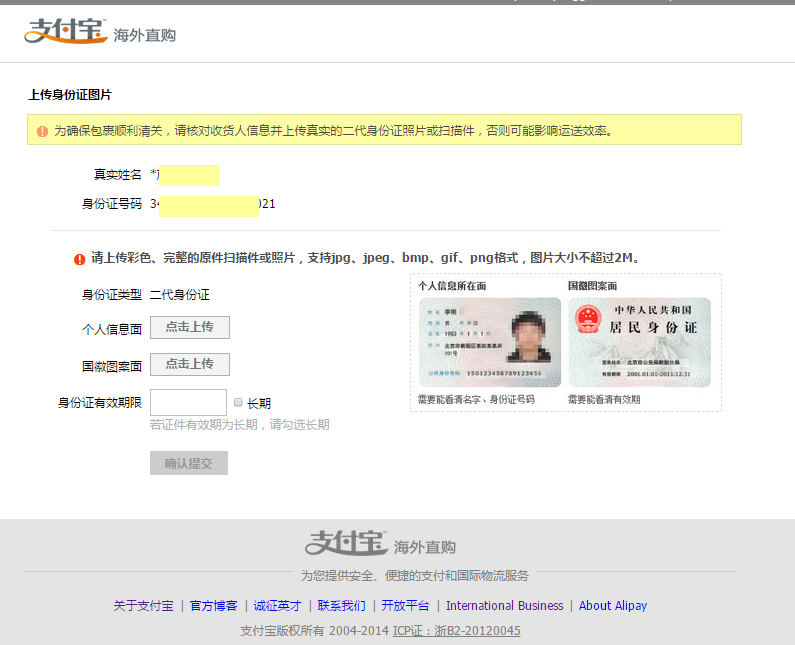
Task: Click 海外直购 text next to header logo
Action: (x=144, y=35)
